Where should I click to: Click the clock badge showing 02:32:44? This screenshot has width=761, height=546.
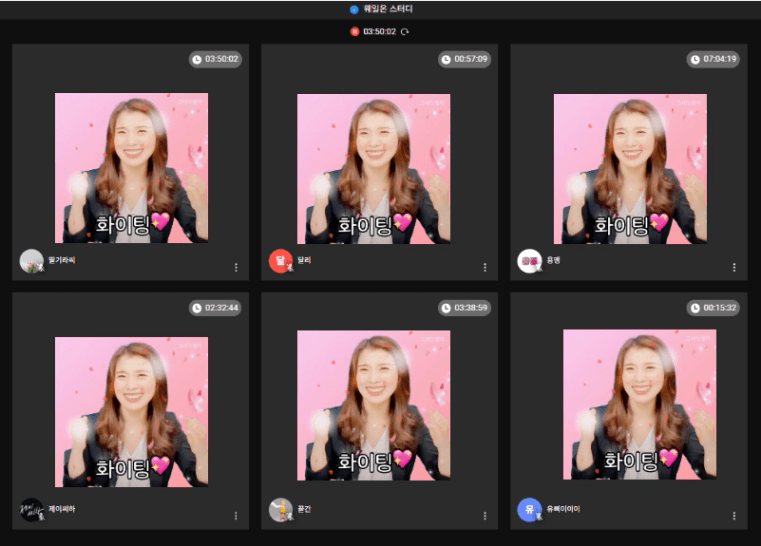click(215, 308)
